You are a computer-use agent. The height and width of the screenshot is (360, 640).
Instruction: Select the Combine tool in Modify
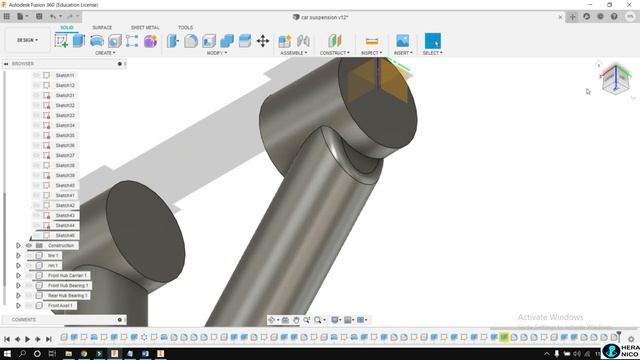pyautogui.click(x=227, y=41)
